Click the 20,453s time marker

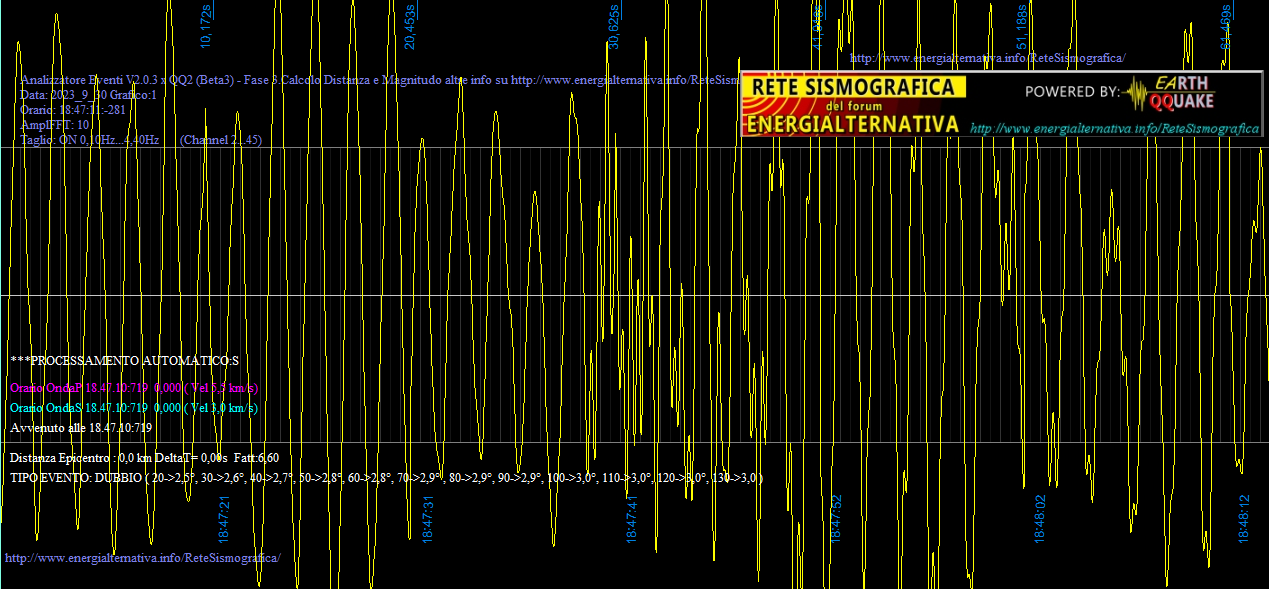[410, 27]
